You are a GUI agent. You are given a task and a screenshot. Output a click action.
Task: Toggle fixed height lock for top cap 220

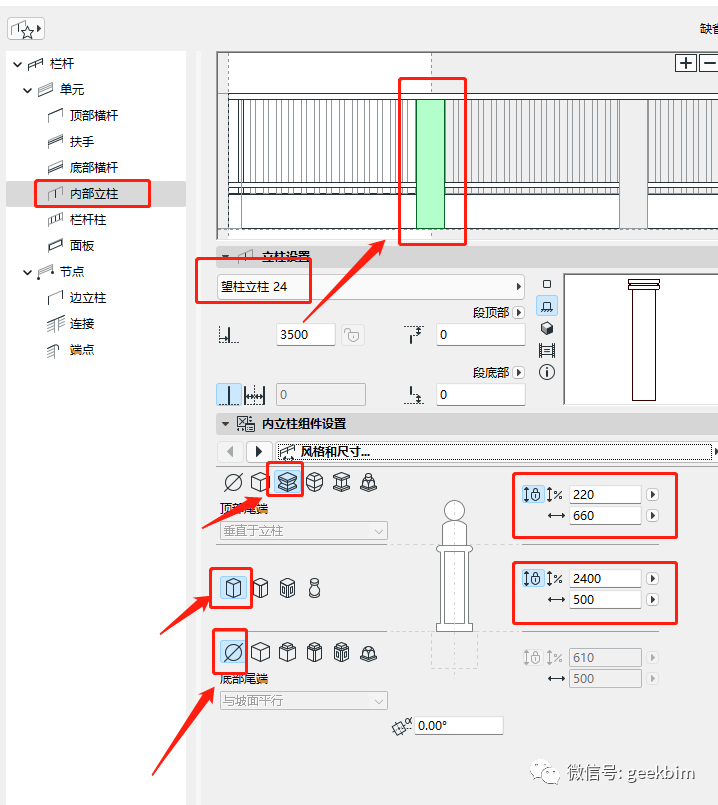pos(532,494)
